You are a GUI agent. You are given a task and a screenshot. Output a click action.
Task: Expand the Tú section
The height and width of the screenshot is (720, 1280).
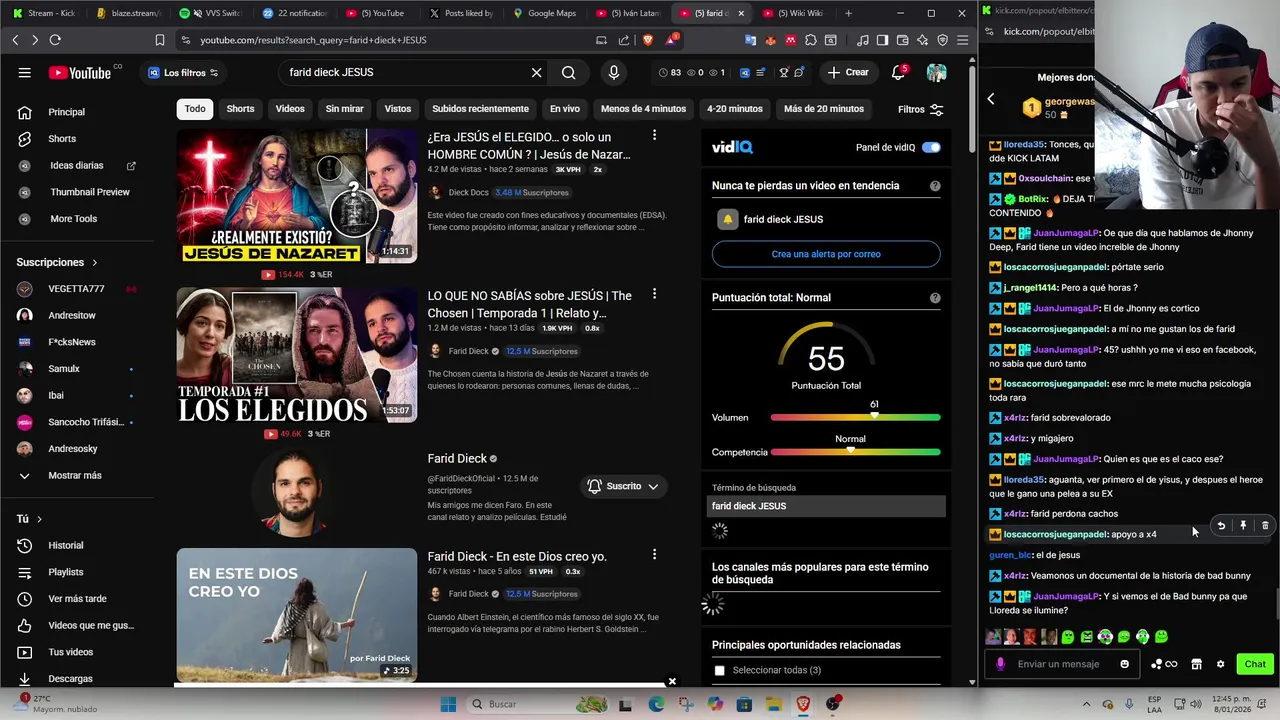(29, 519)
